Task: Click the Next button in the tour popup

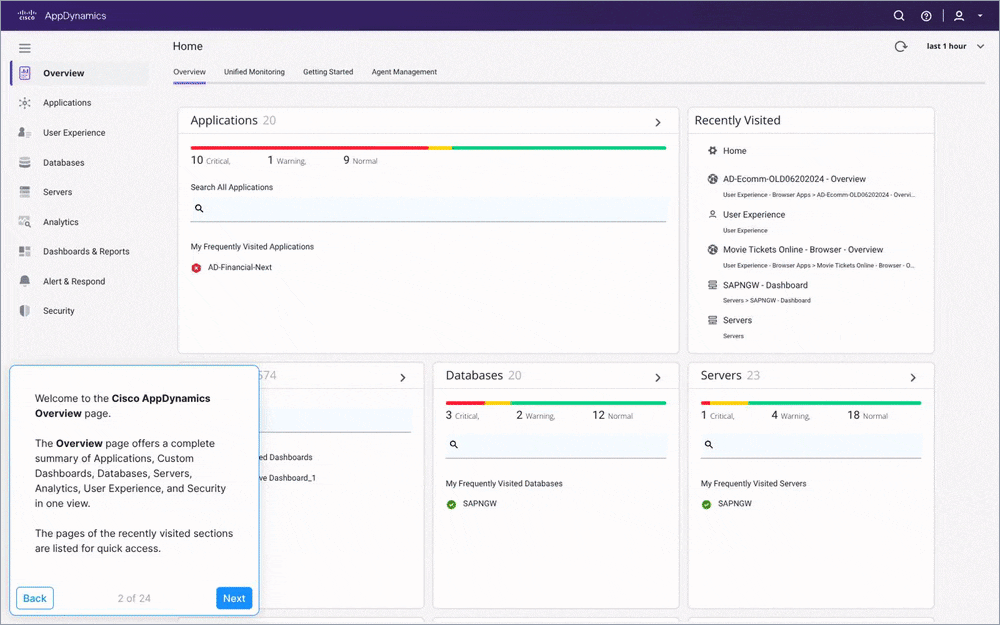Action: [x=234, y=598]
